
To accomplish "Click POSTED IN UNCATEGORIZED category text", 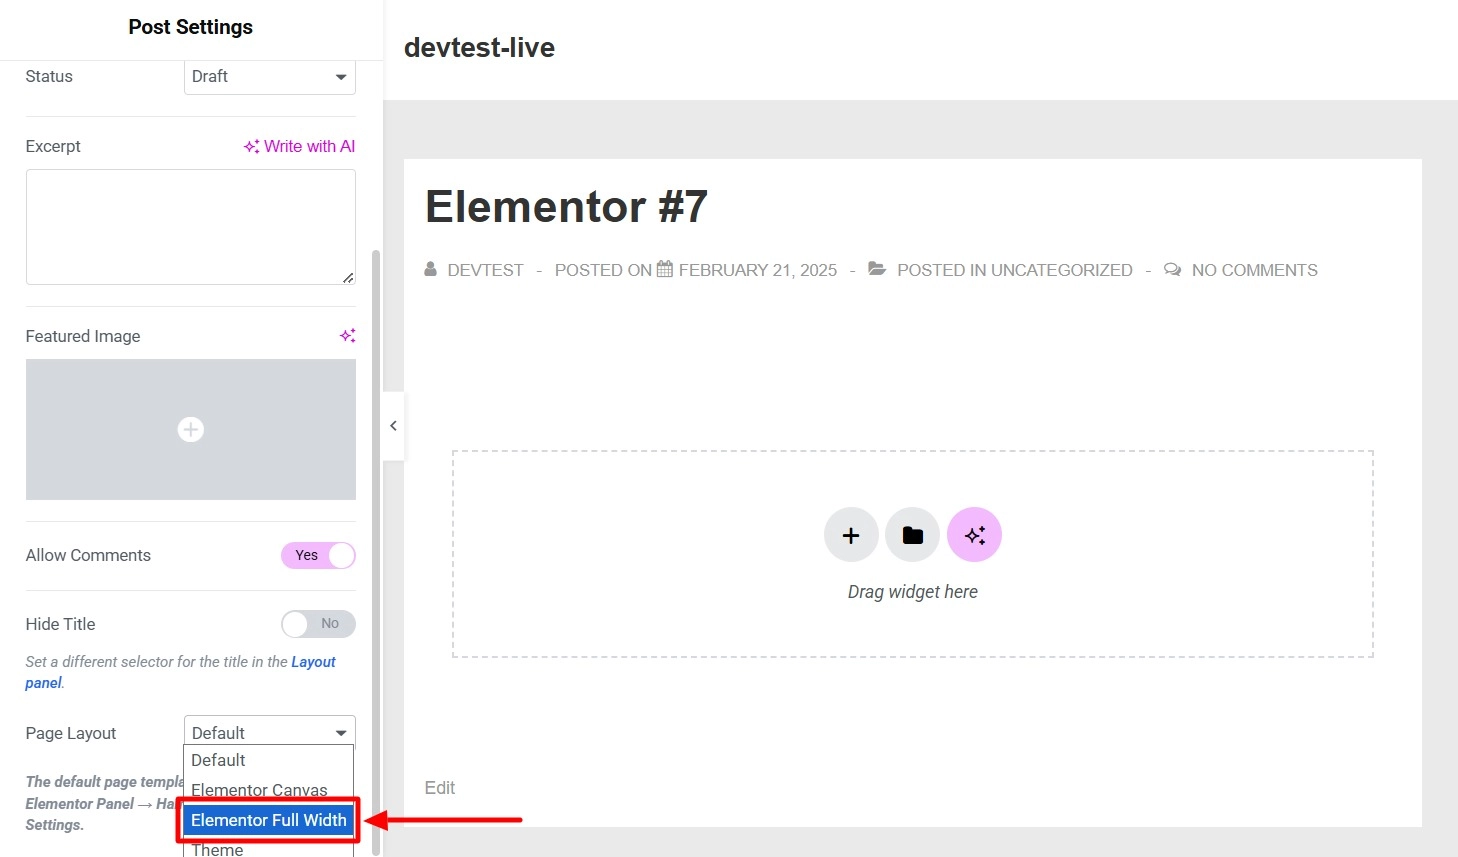I will point(1014,270).
